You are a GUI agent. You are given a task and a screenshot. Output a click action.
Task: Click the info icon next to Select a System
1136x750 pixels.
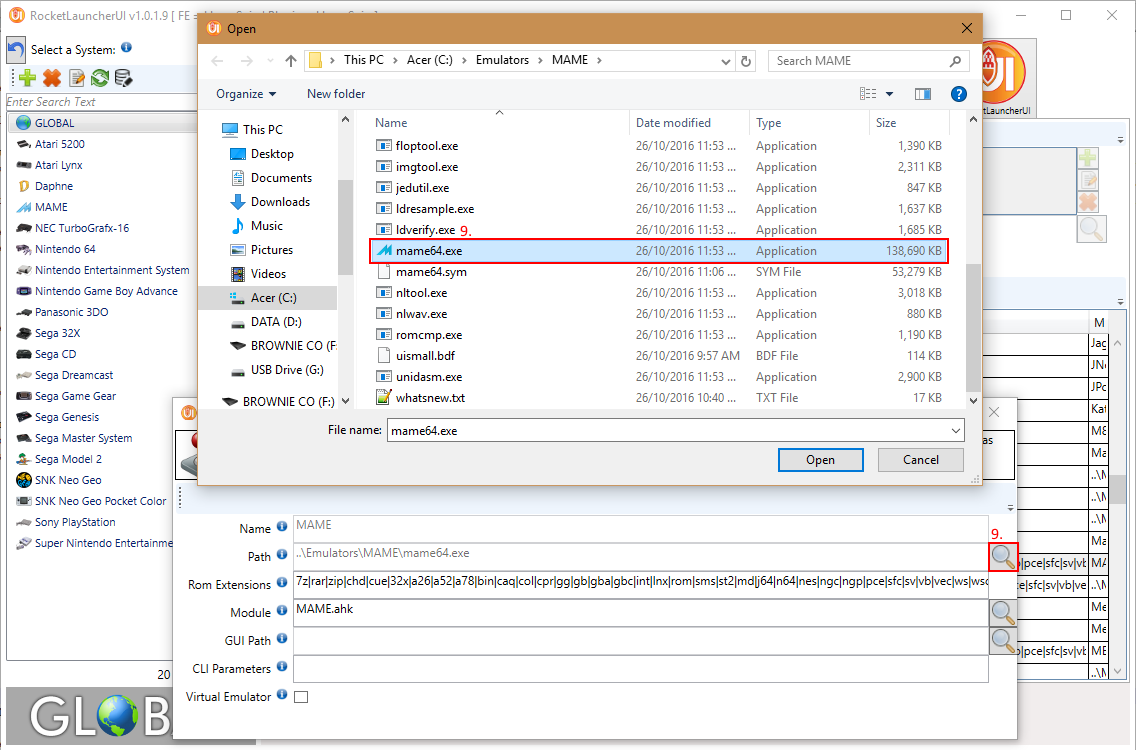(x=127, y=47)
